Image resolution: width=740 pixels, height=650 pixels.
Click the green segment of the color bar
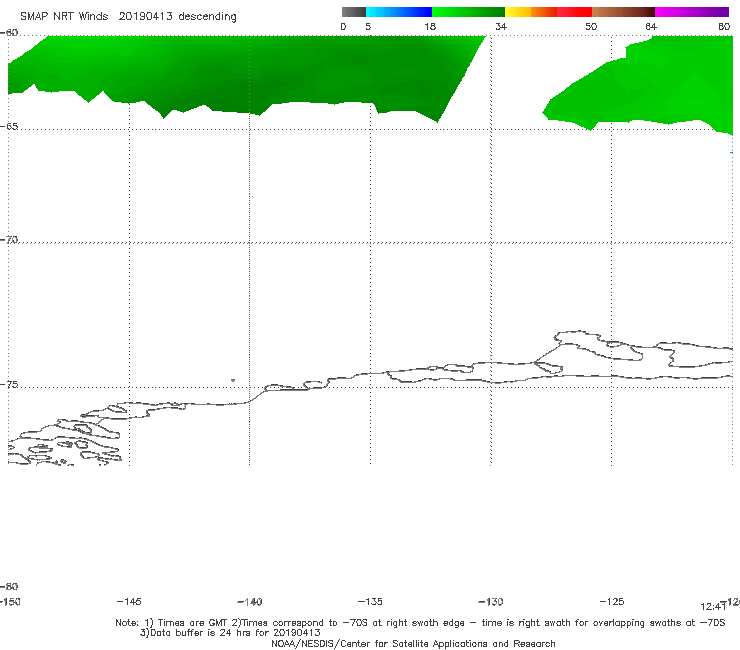point(469,12)
